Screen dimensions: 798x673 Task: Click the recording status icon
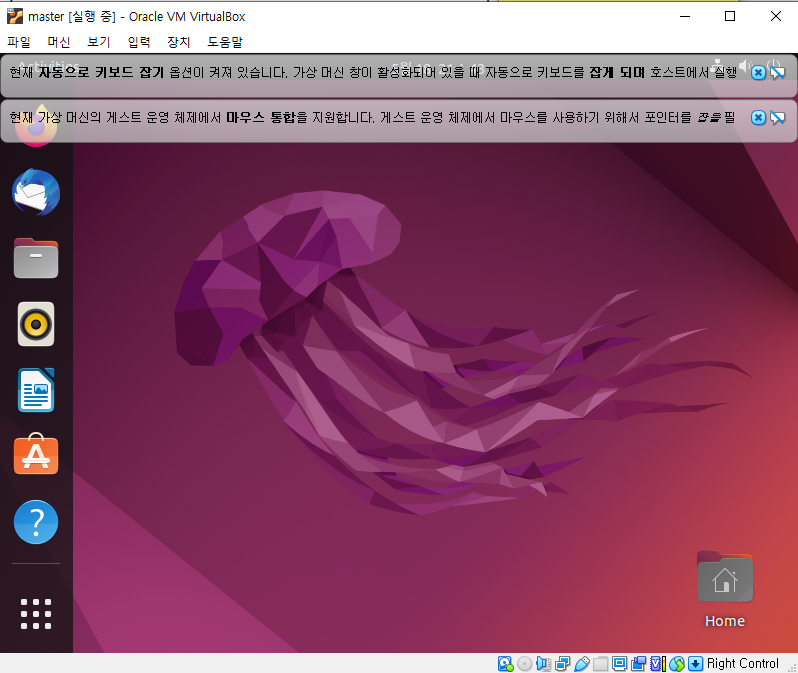click(638, 663)
